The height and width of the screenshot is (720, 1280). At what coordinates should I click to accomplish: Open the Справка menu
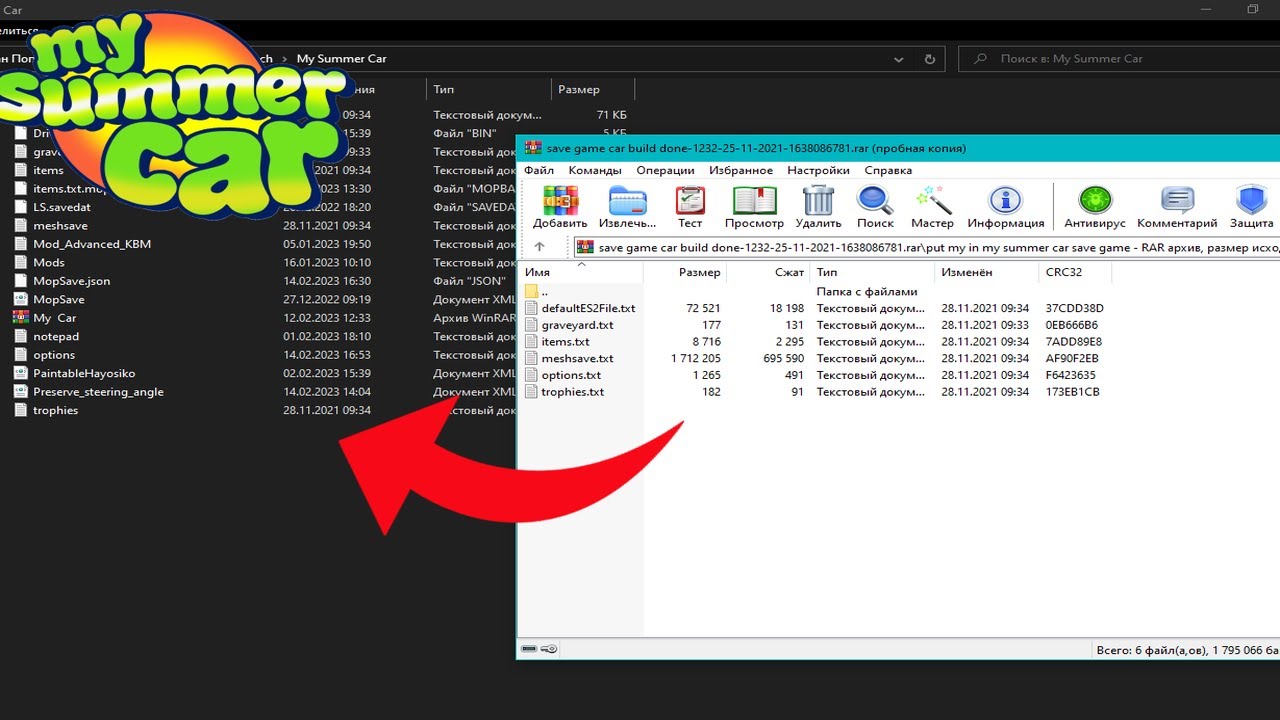(888, 170)
